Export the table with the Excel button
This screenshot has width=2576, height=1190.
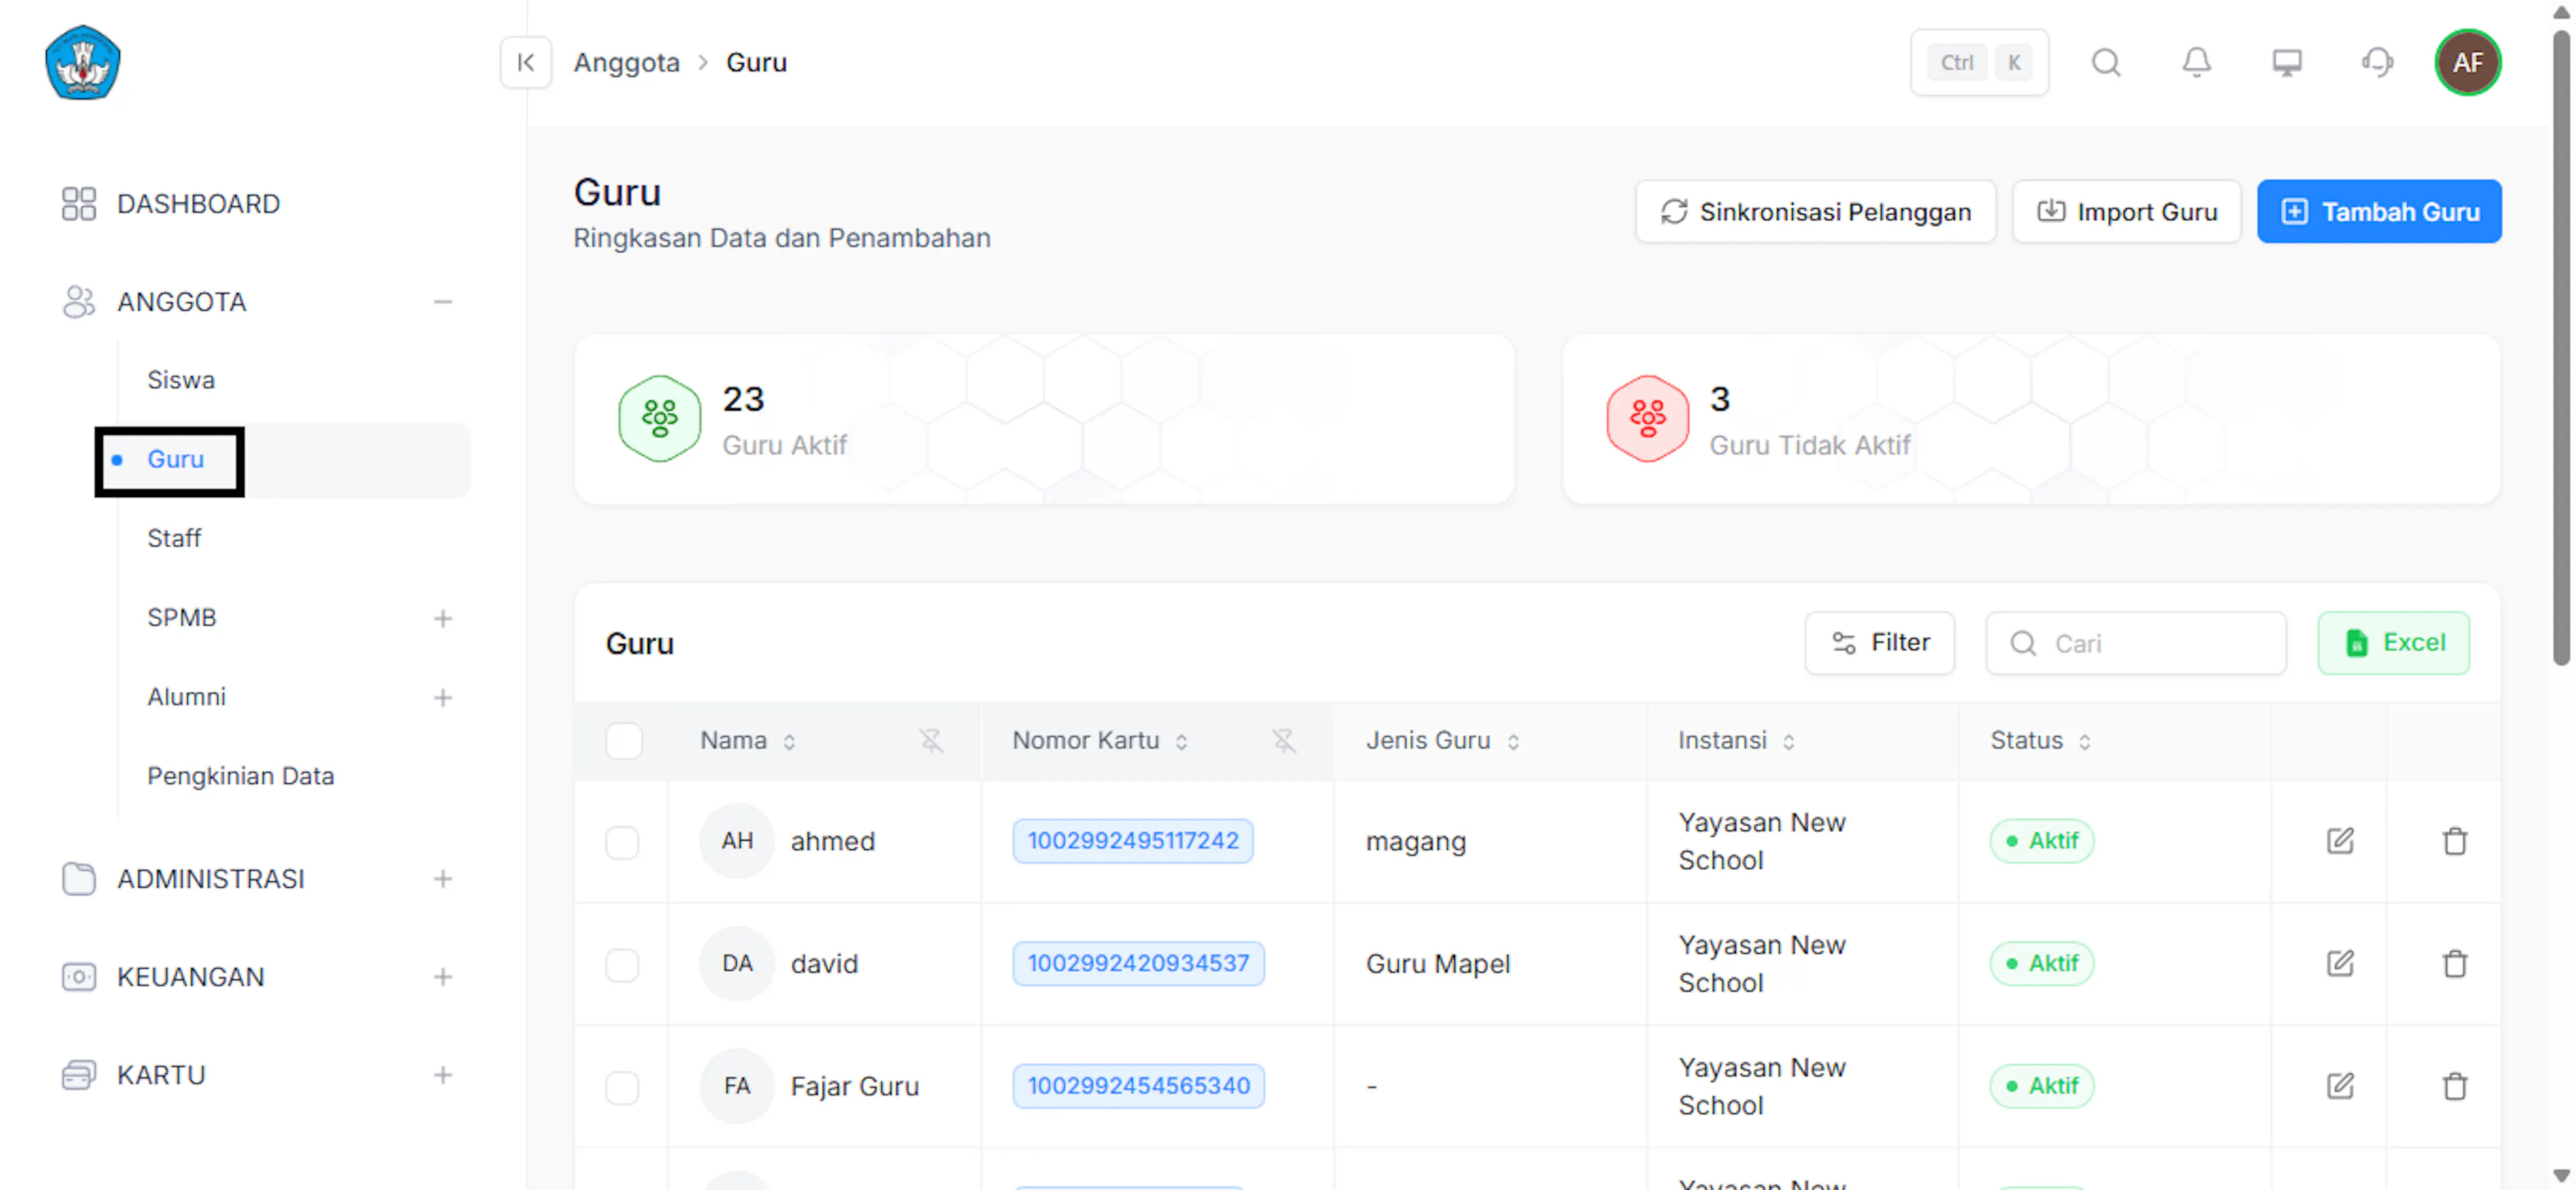pos(2393,643)
